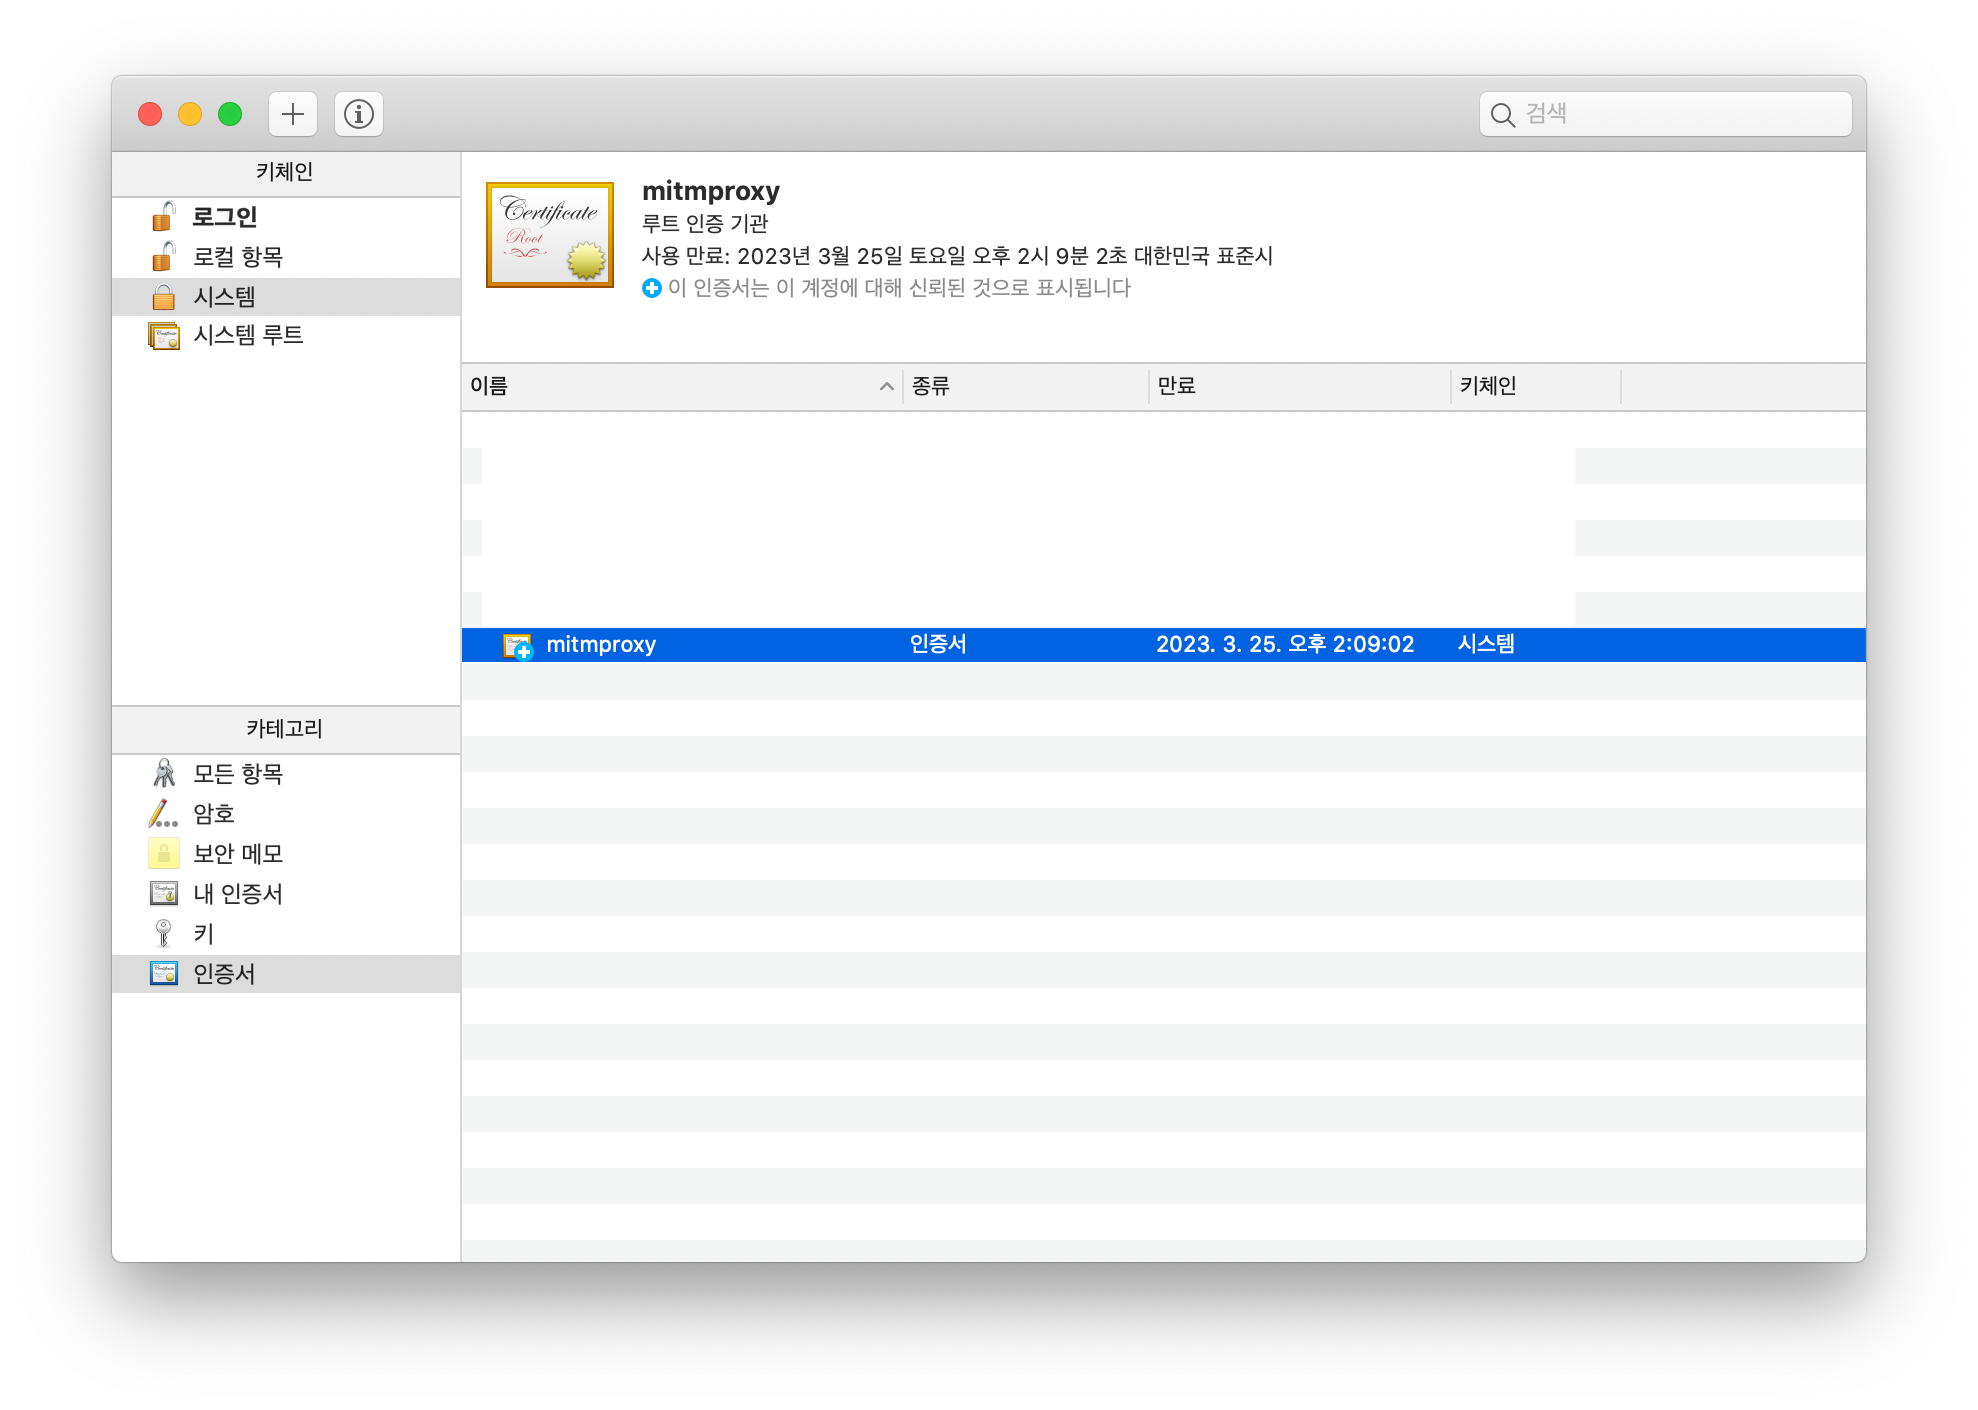This screenshot has width=1978, height=1410.
Task: Sort the list by the 종류 column
Action: coord(1026,386)
